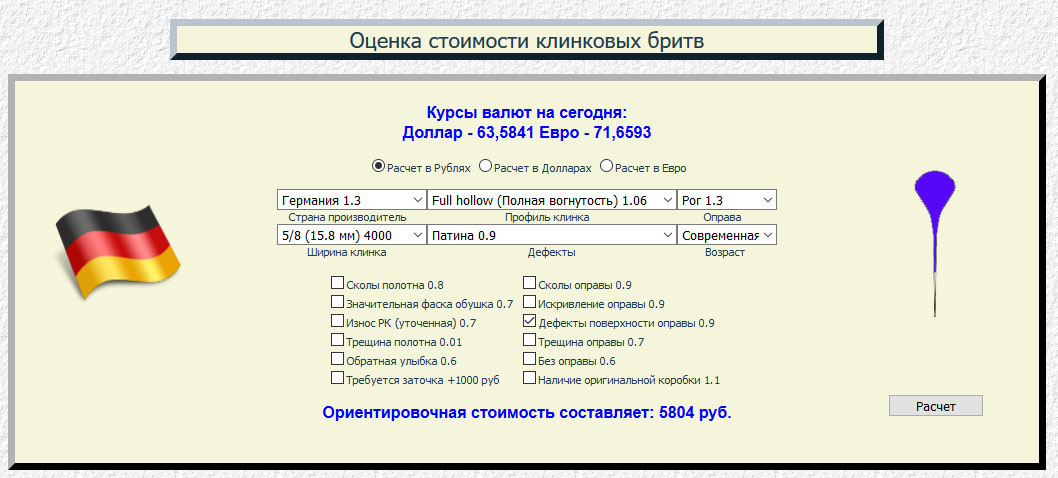Viewport: 1058px width, 478px height.
Task: Tick the Трещина полотна 0.01 checkbox
Action: pyautogui.click(x=338, y=341)
